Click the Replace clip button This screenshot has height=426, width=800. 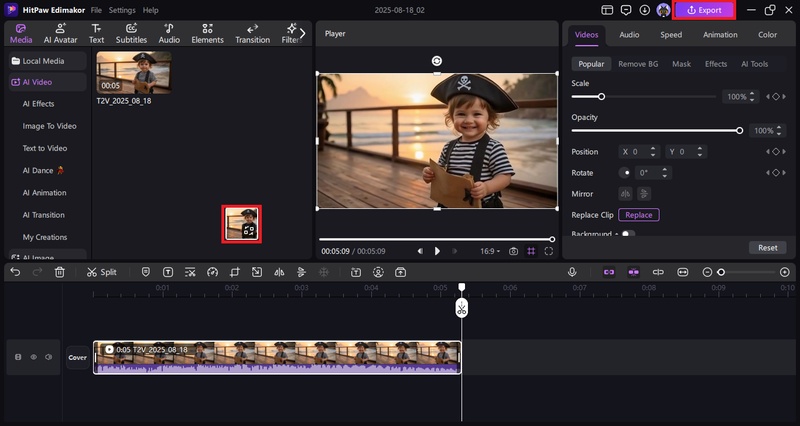coord(639,215)
